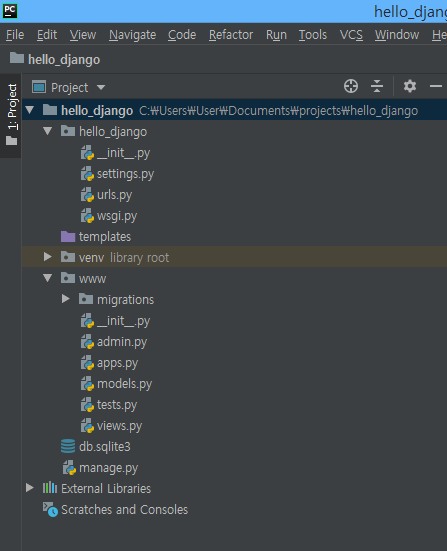
Task: Click the views.py Python file icon
Action: [87, 426]
